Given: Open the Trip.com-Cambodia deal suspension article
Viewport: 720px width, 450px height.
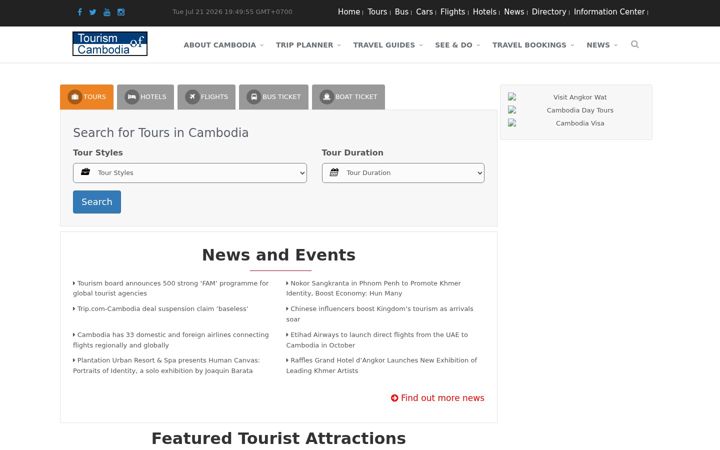Looking at the screenshot, I should 161,309.
